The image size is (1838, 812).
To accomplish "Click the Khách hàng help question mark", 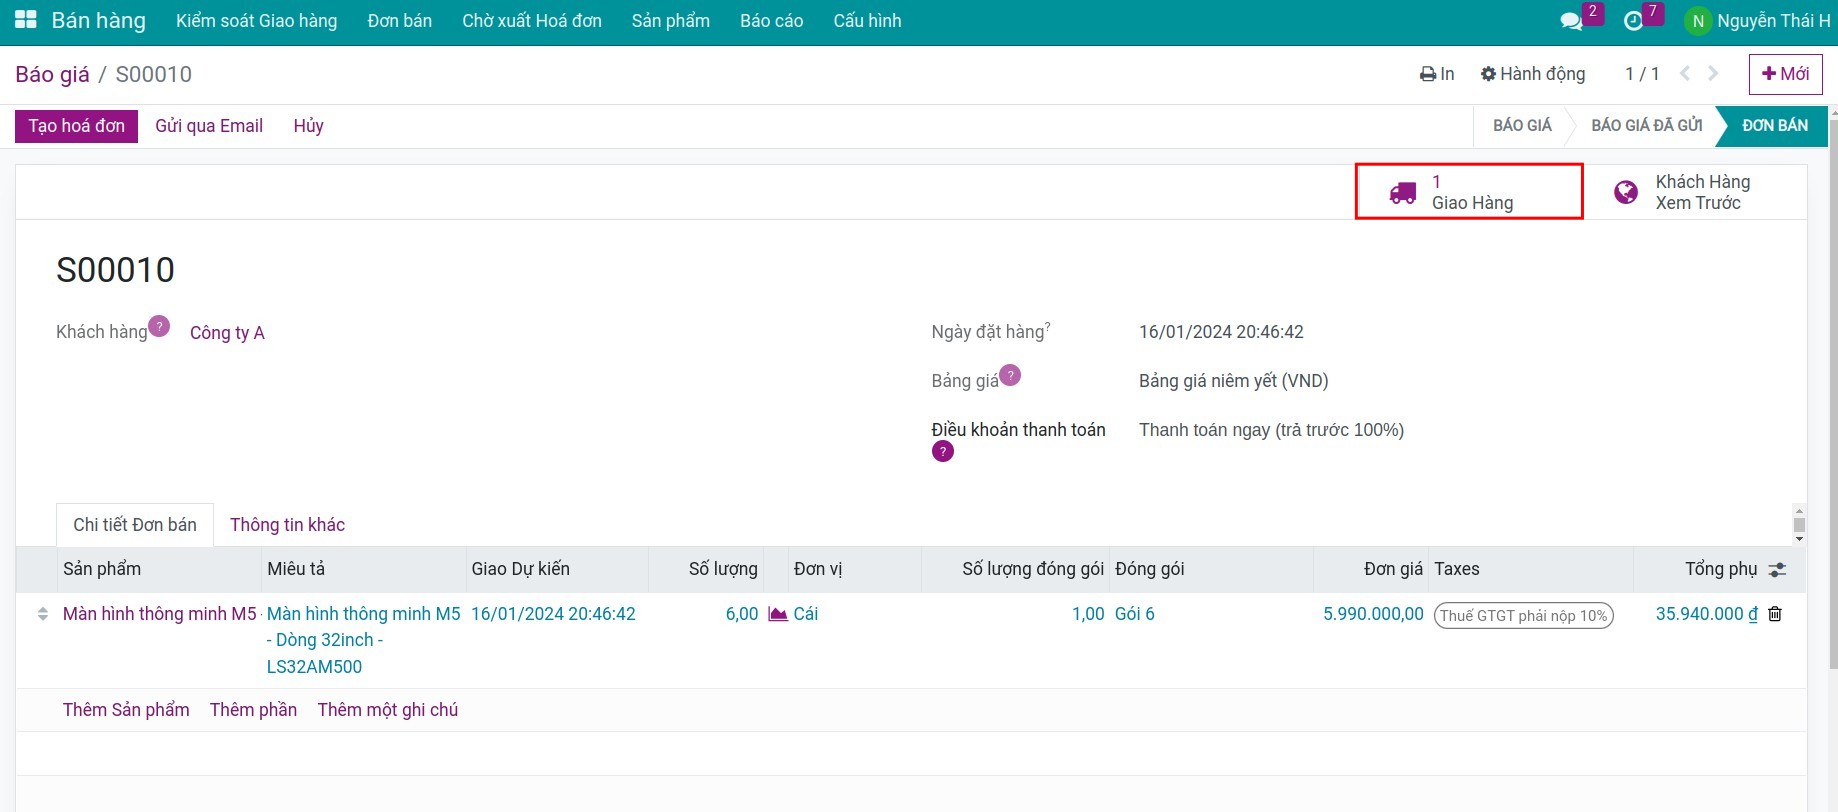I will [x=159, y=327].
